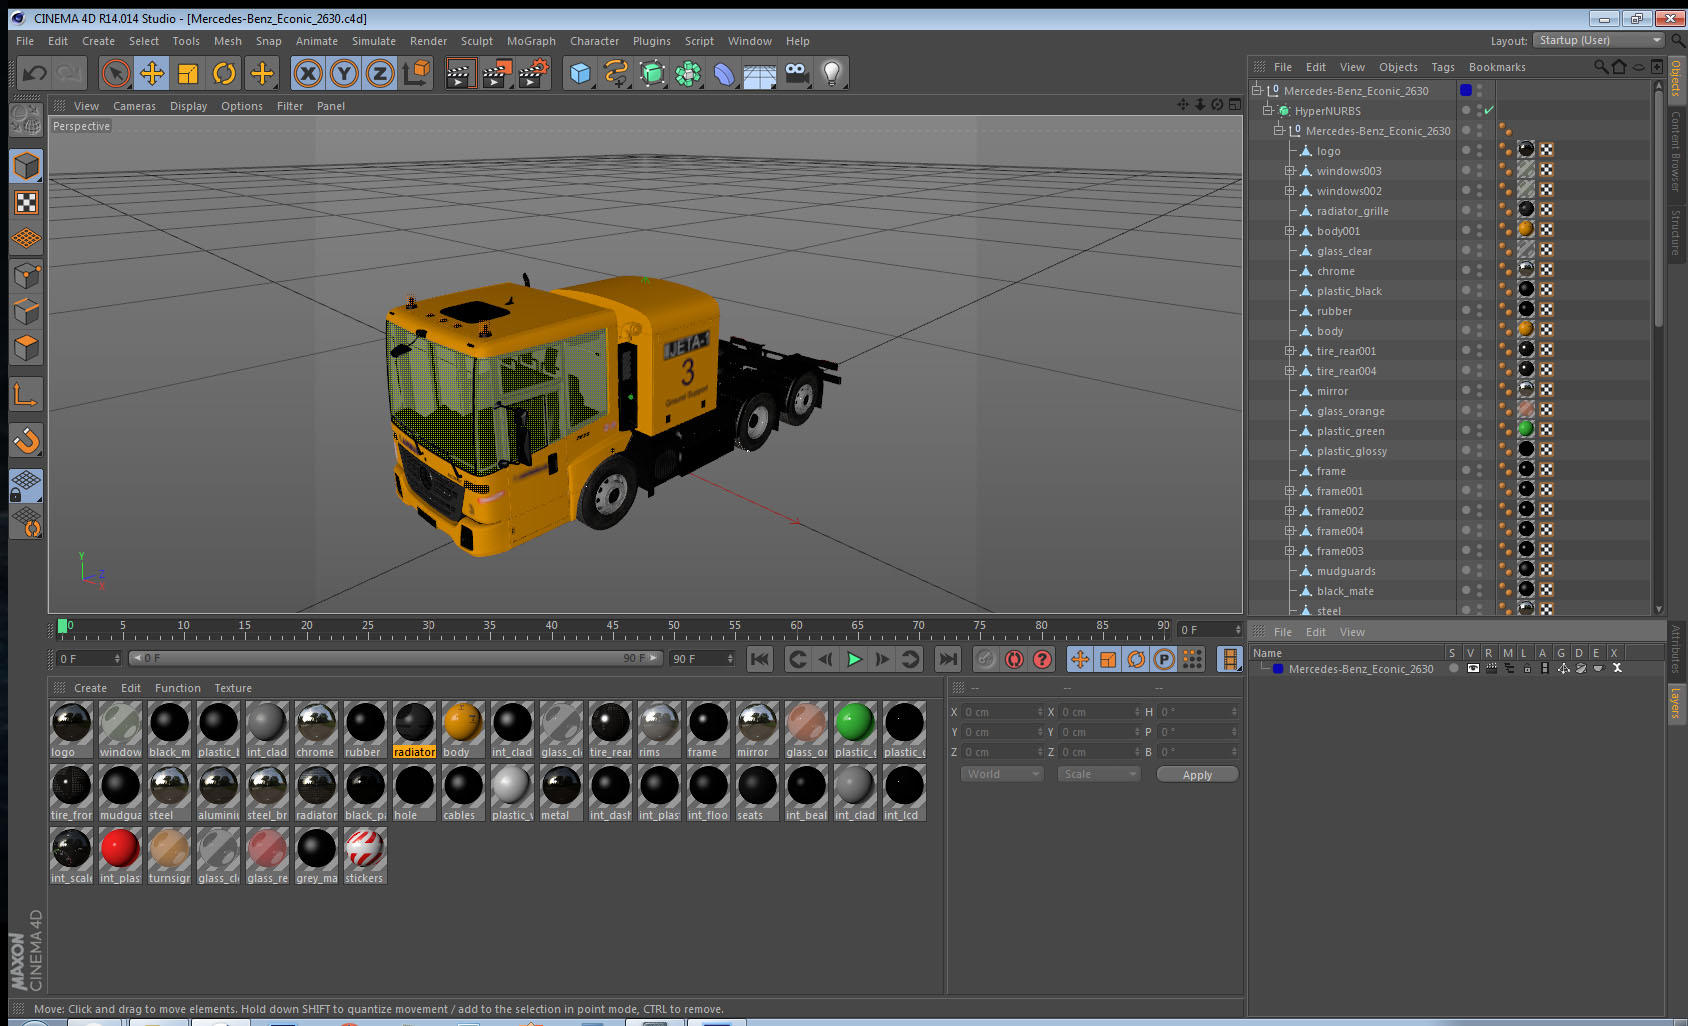Open the Layout dropdown Startup (User)
Image resolution: width=1688 pixels, height=1026 pixels.
1599,40
